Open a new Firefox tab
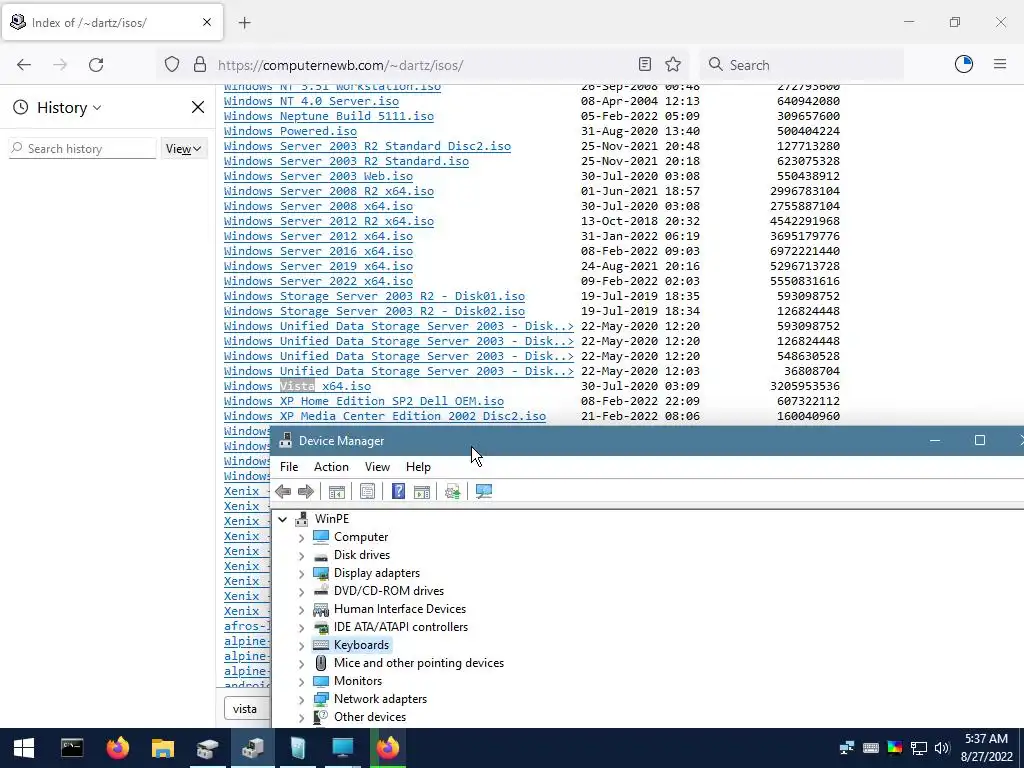 coord(244,23)
